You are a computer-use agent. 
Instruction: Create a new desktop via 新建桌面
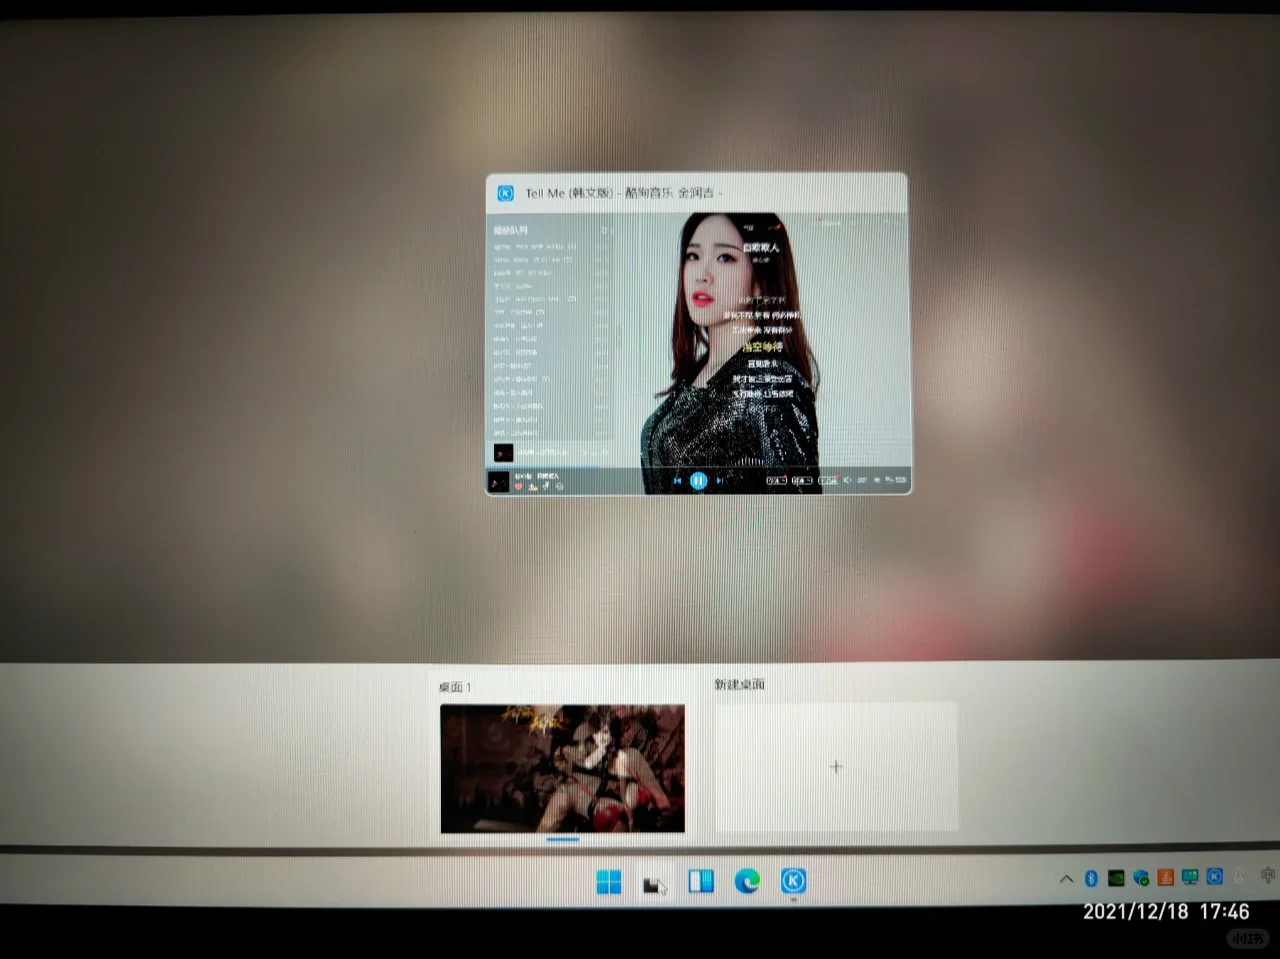(836, 766)
